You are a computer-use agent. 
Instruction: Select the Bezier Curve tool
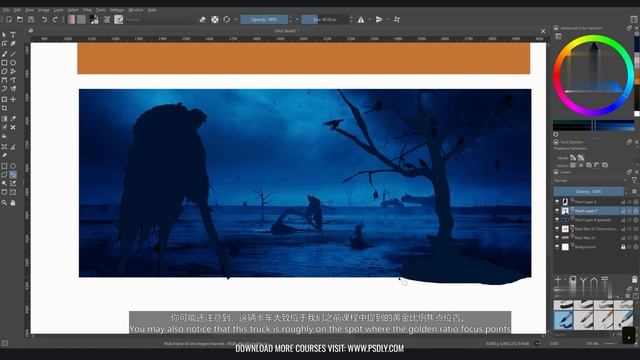click(x=4, y=80)
